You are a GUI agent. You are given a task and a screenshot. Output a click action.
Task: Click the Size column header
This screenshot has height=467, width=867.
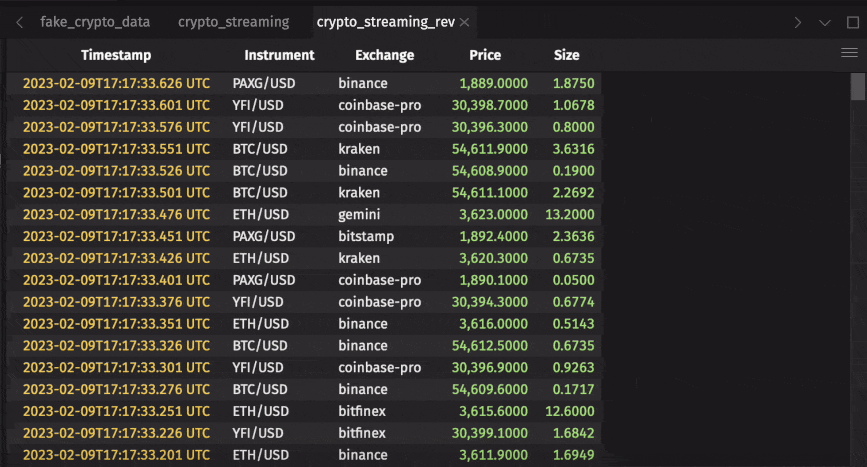567,55
